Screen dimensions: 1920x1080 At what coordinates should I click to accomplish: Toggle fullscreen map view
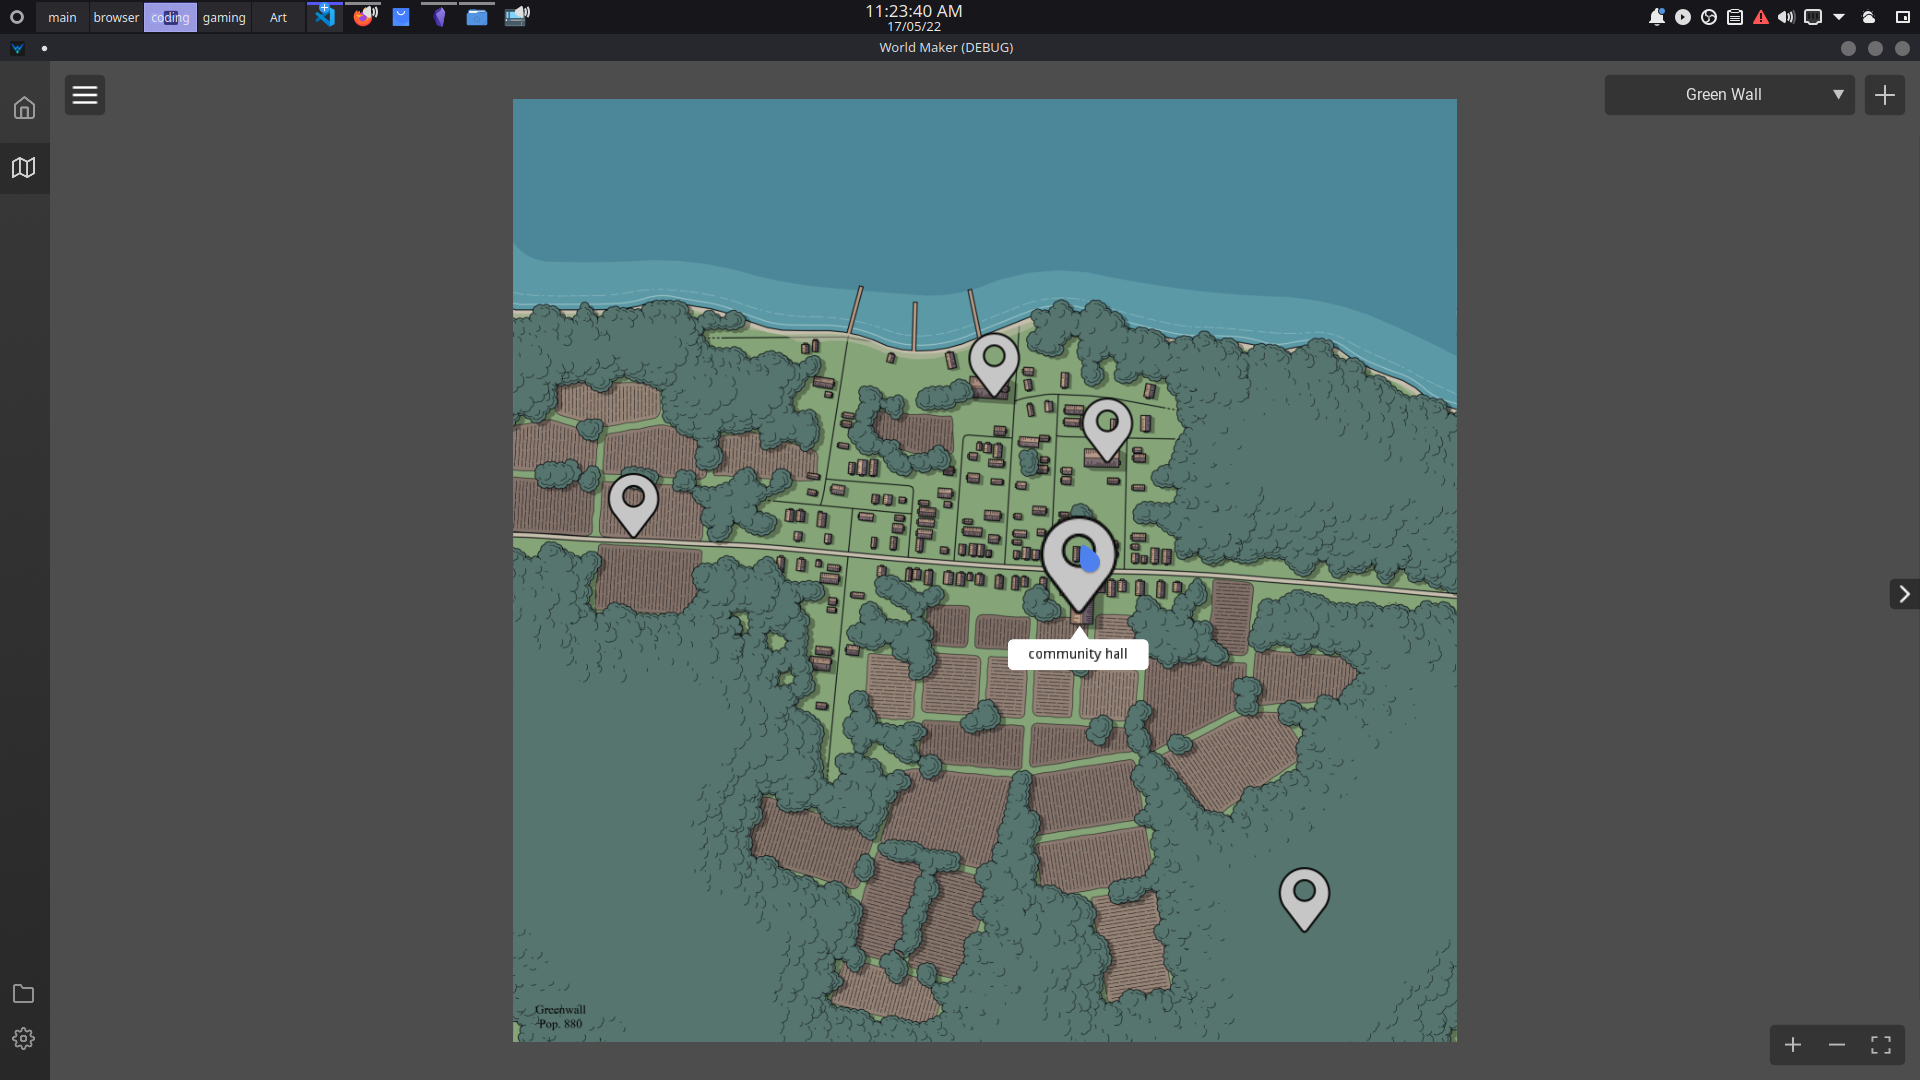point(1881,1045)
